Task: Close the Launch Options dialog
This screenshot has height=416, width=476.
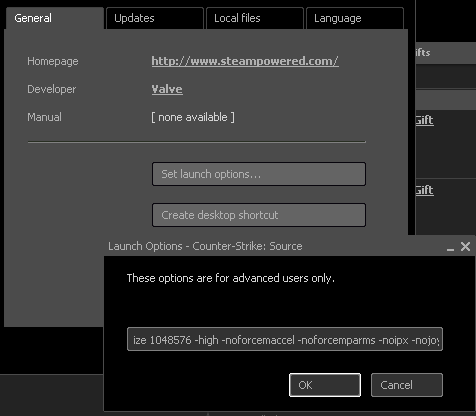Action: 465,247
